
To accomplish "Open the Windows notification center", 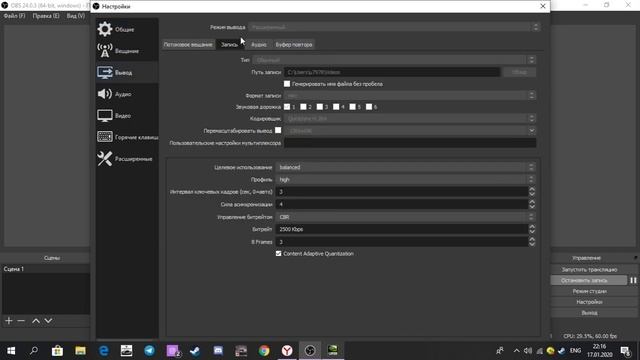I will point(625,351).
